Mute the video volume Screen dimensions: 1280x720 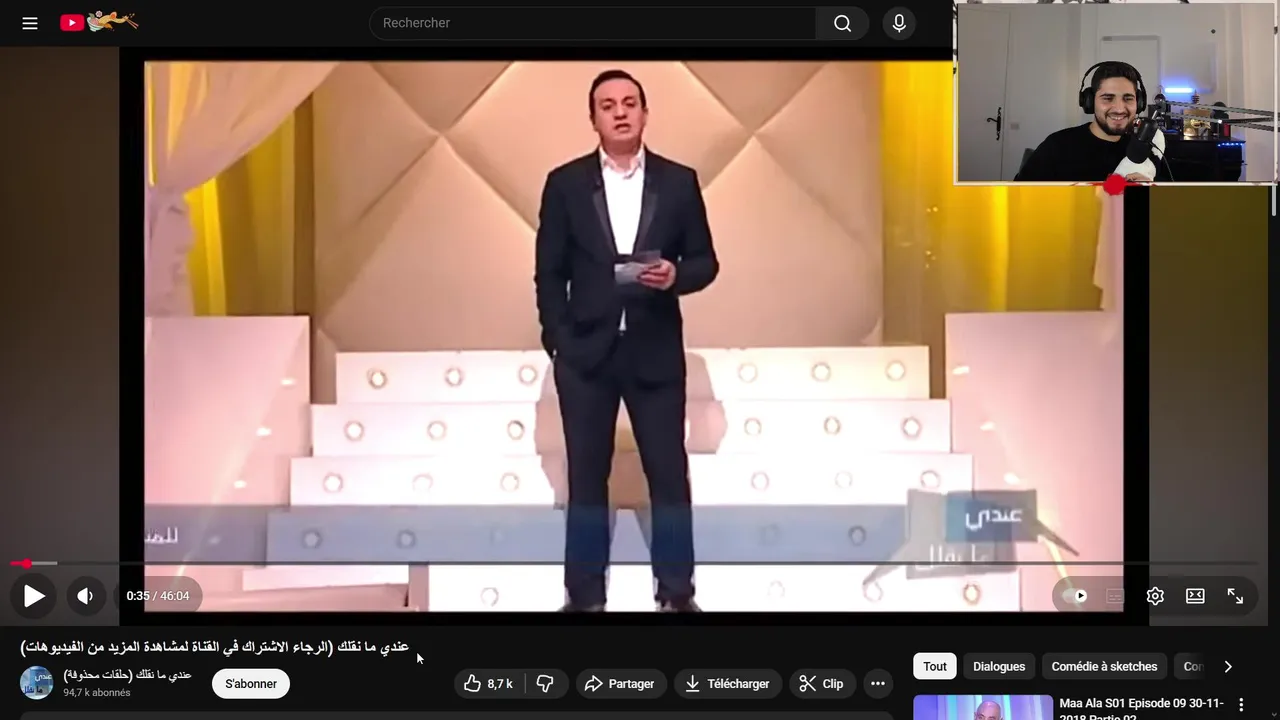click(x=85, y=596)
